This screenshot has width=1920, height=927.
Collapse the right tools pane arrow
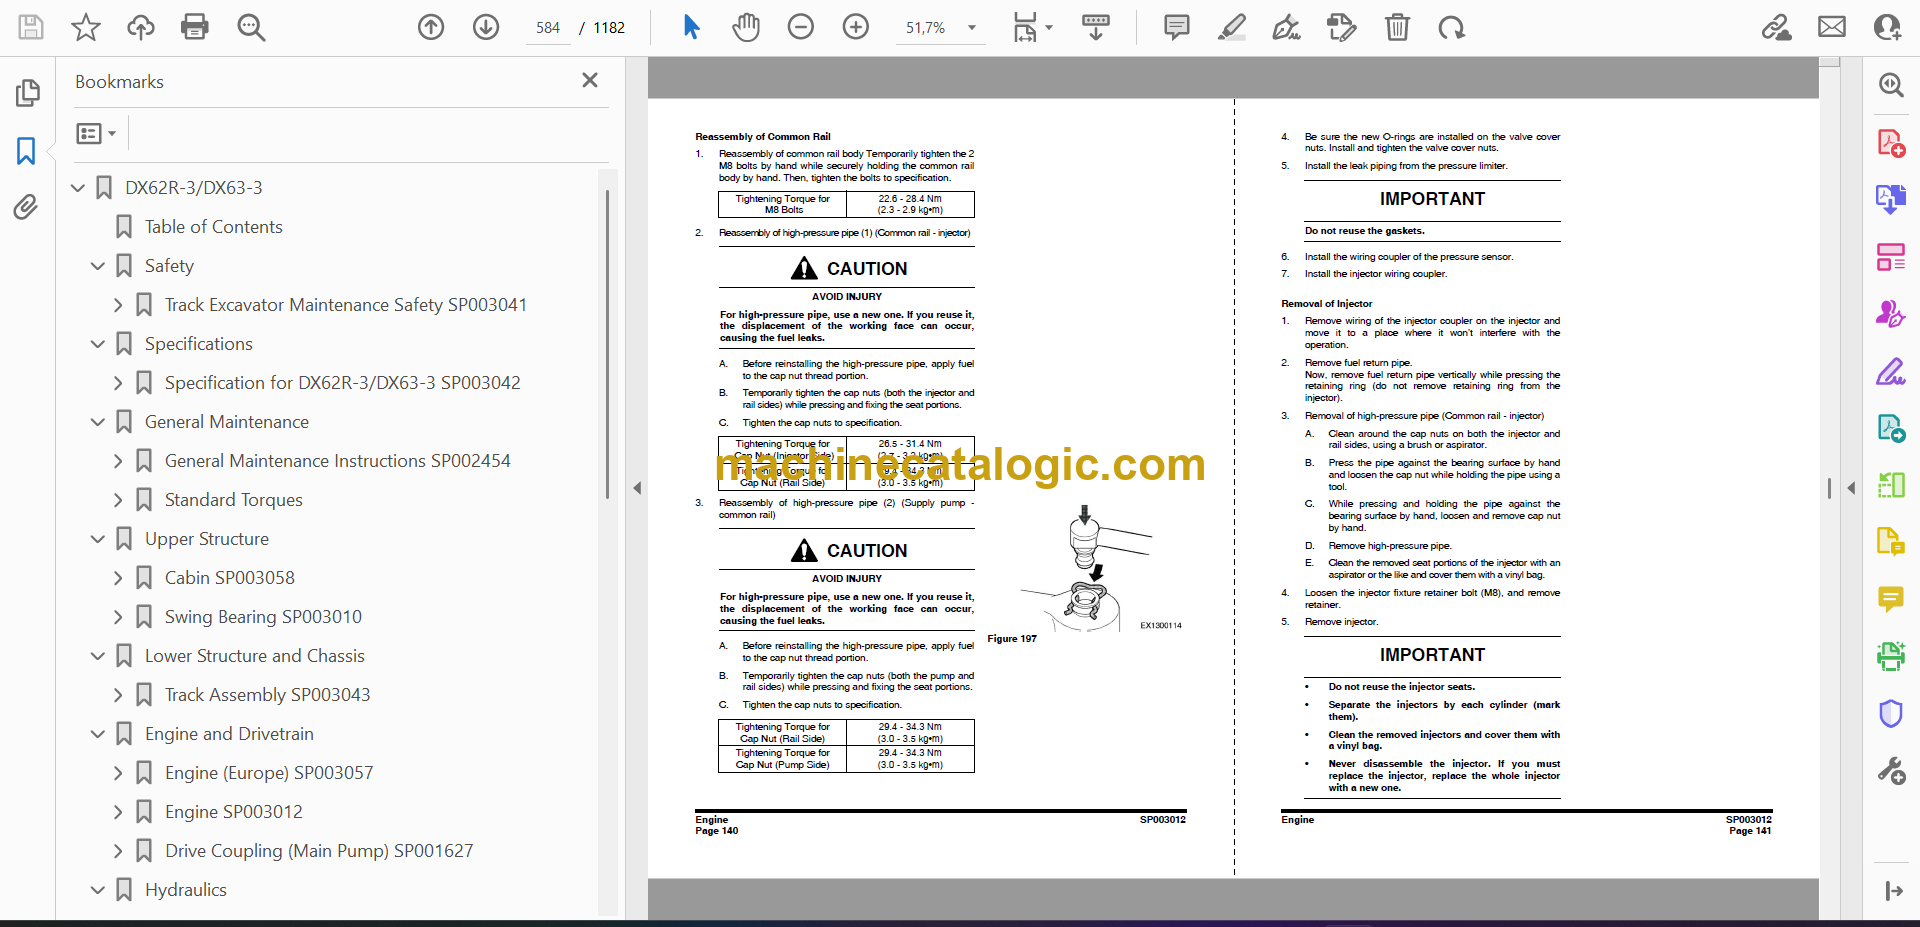point(1851,488)
